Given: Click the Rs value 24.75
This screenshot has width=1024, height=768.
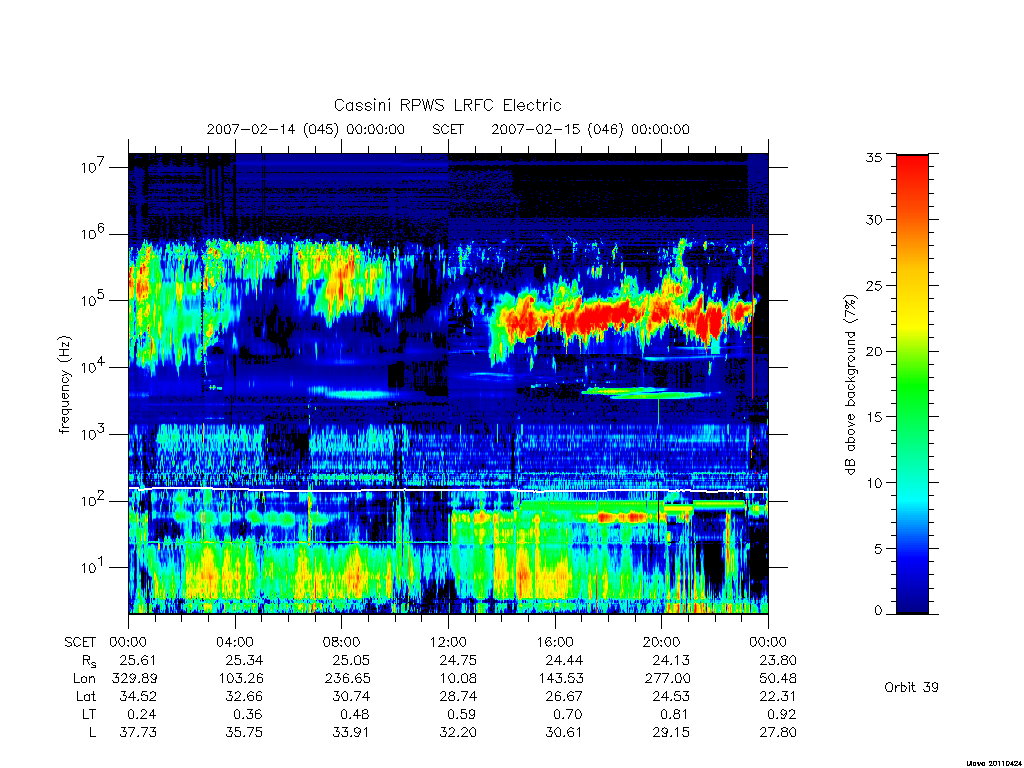Looking at the screenshot, I should click(458, 660).
